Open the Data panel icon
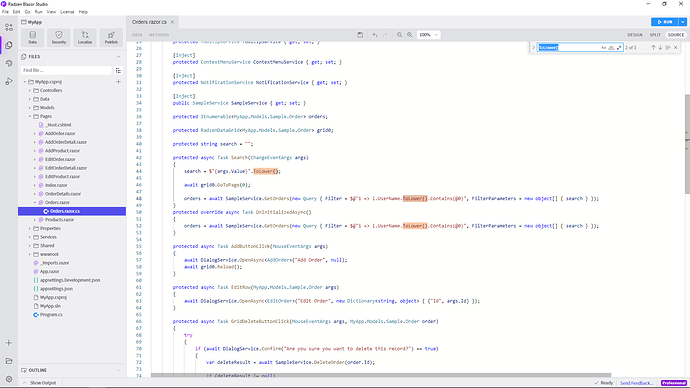 33,37
